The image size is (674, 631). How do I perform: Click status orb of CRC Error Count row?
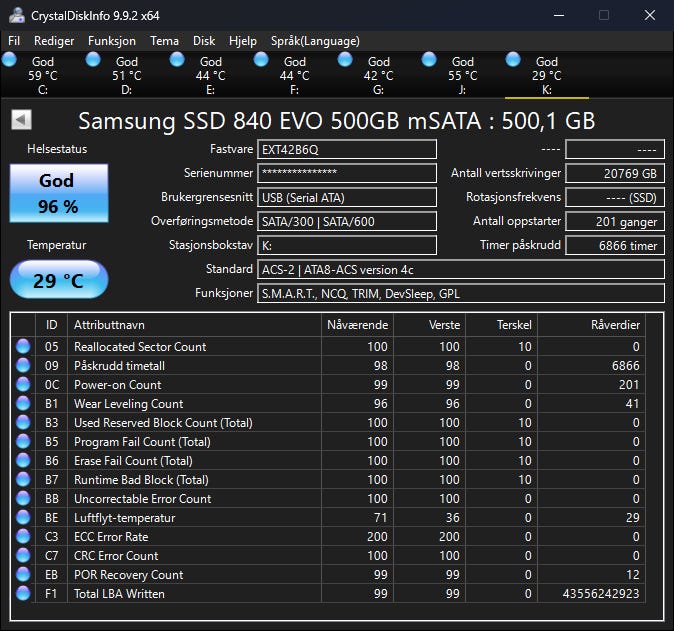[x=23, y=555]
